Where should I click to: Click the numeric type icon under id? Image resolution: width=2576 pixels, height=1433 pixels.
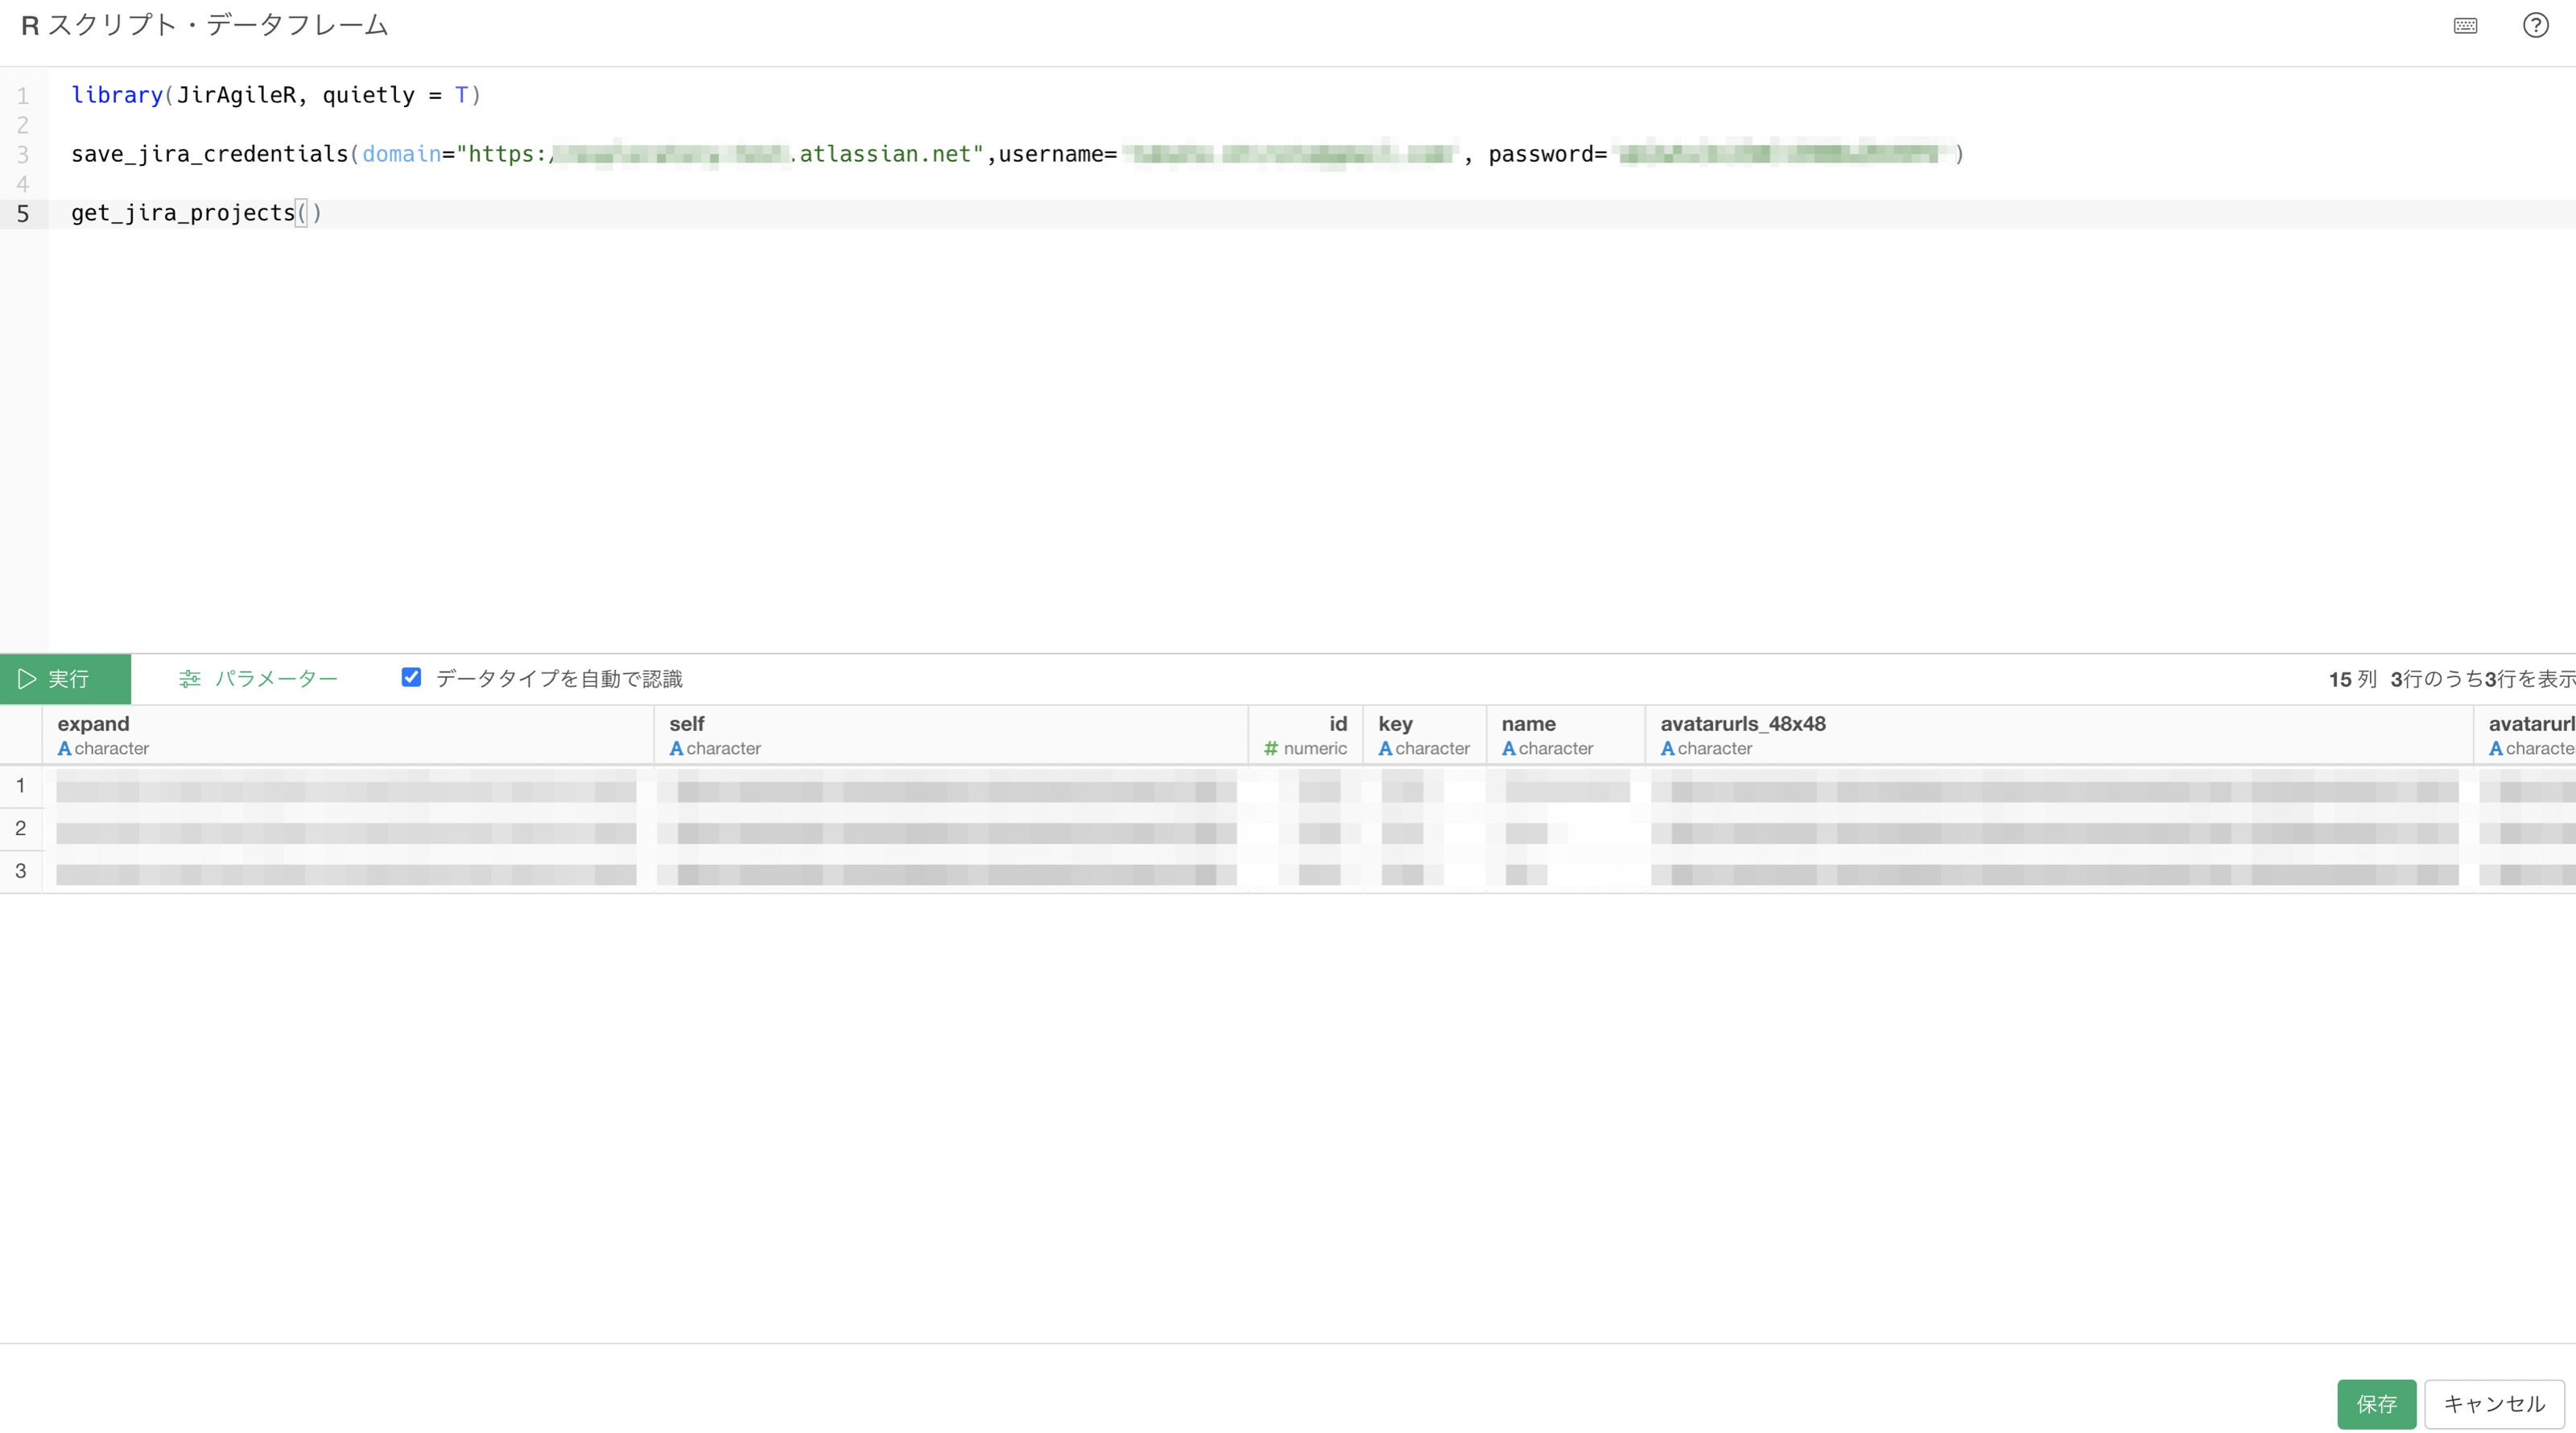tap(1271, 748)
